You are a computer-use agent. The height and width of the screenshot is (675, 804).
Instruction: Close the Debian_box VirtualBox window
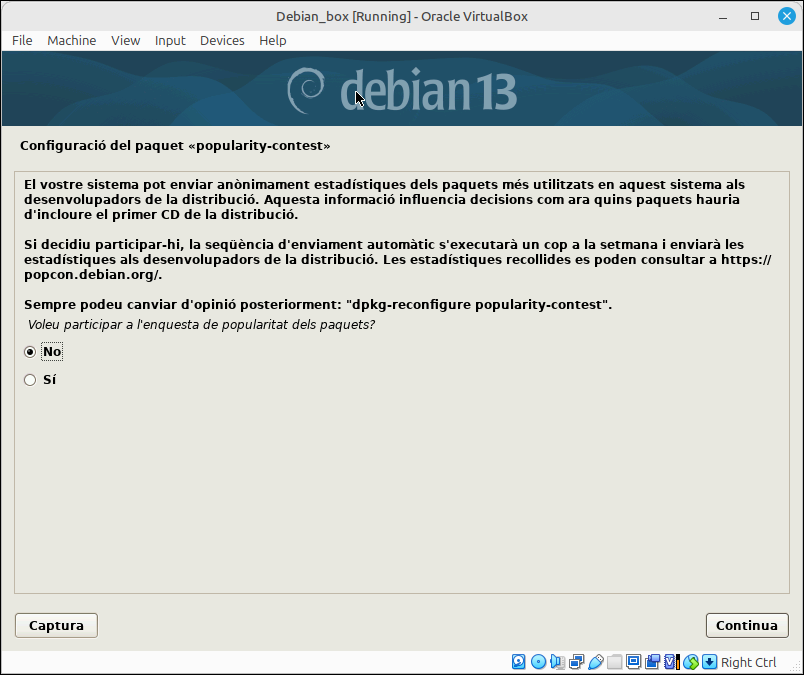(x=787, y=16)
